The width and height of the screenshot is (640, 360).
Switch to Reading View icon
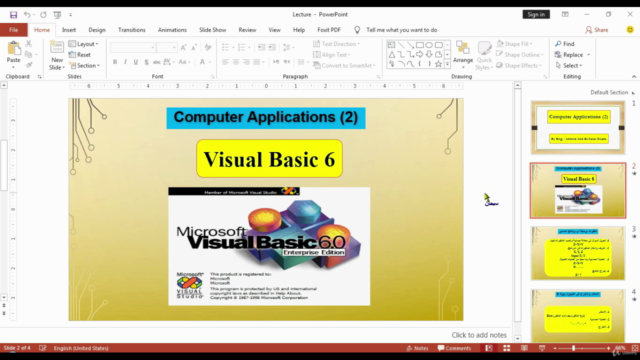(524, 348)
